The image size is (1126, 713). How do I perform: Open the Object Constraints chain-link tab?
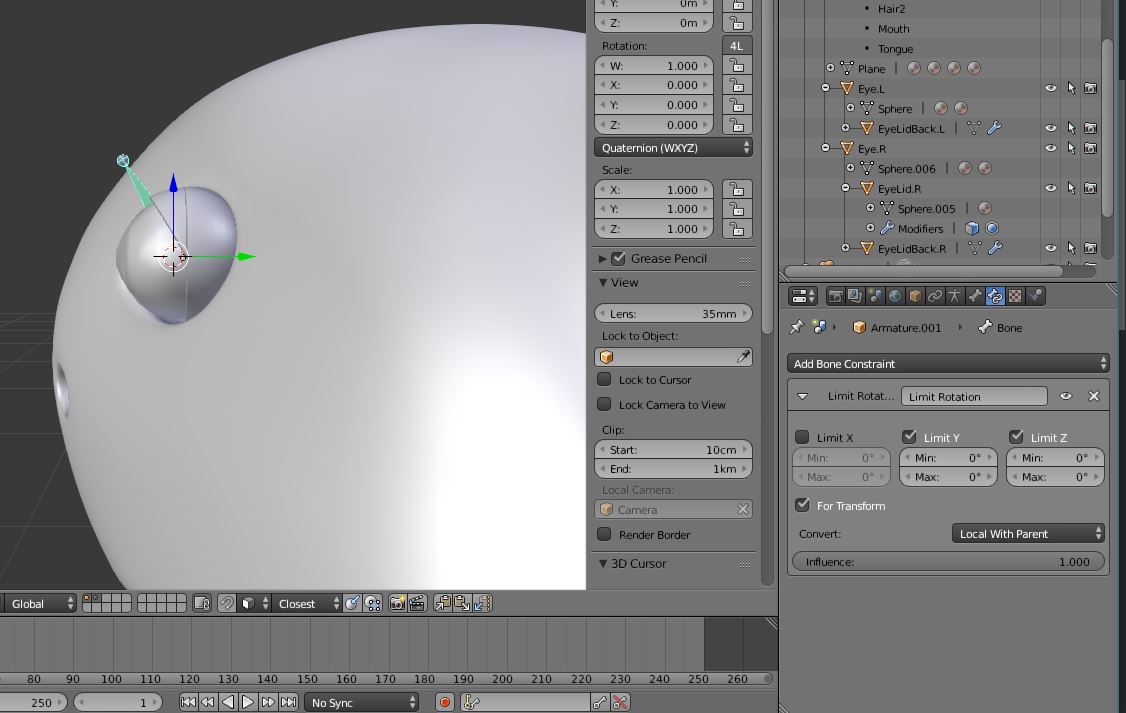[x=933, y=296]
